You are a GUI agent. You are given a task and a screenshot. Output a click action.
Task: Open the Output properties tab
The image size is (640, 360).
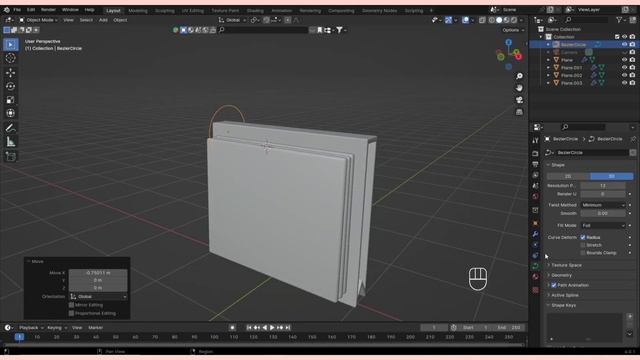[x=535, y=164]
